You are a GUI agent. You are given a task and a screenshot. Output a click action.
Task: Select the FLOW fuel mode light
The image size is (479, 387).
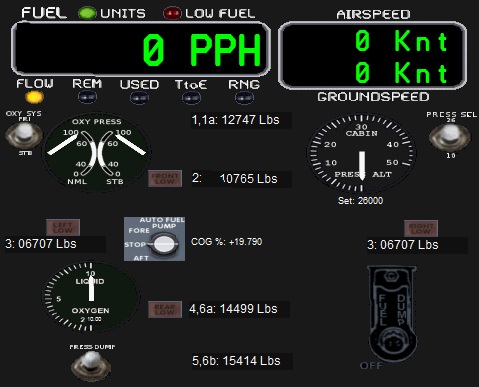pos(35,97)
